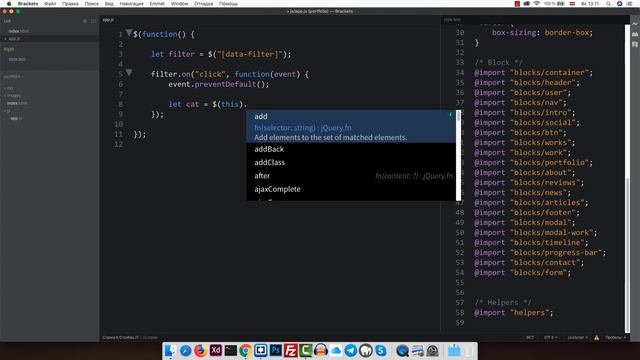Launch FileZilla from the dock
Viewport: 640px width, 360px height.
click(x=291, y=350)
